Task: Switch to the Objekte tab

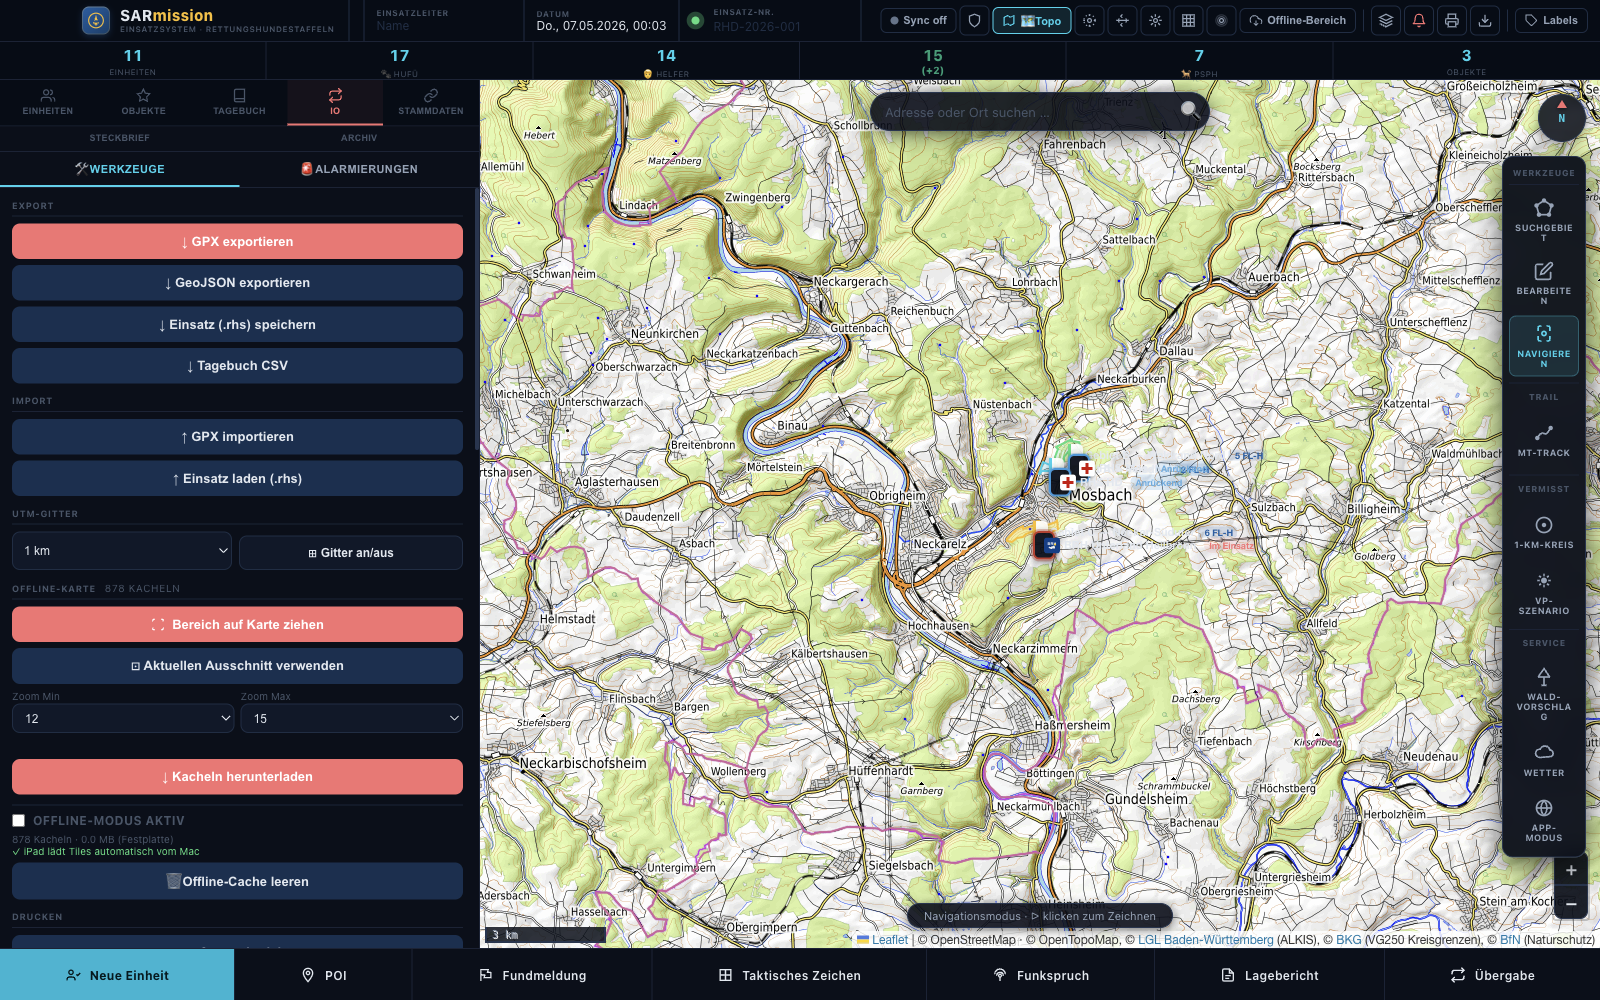Action: (x=144, y=102)
